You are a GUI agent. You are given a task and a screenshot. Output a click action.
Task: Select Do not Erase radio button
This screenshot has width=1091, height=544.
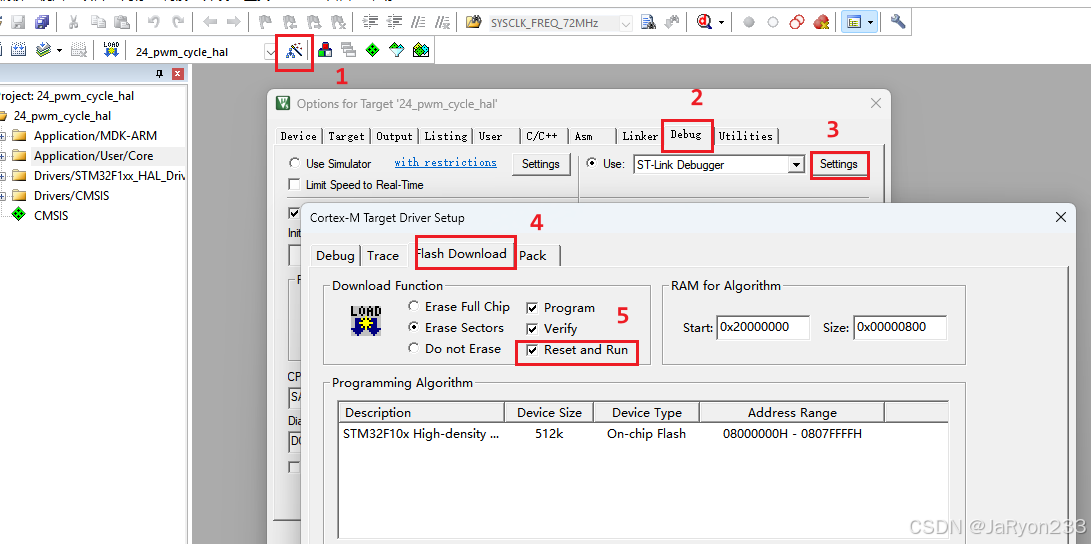414,348
